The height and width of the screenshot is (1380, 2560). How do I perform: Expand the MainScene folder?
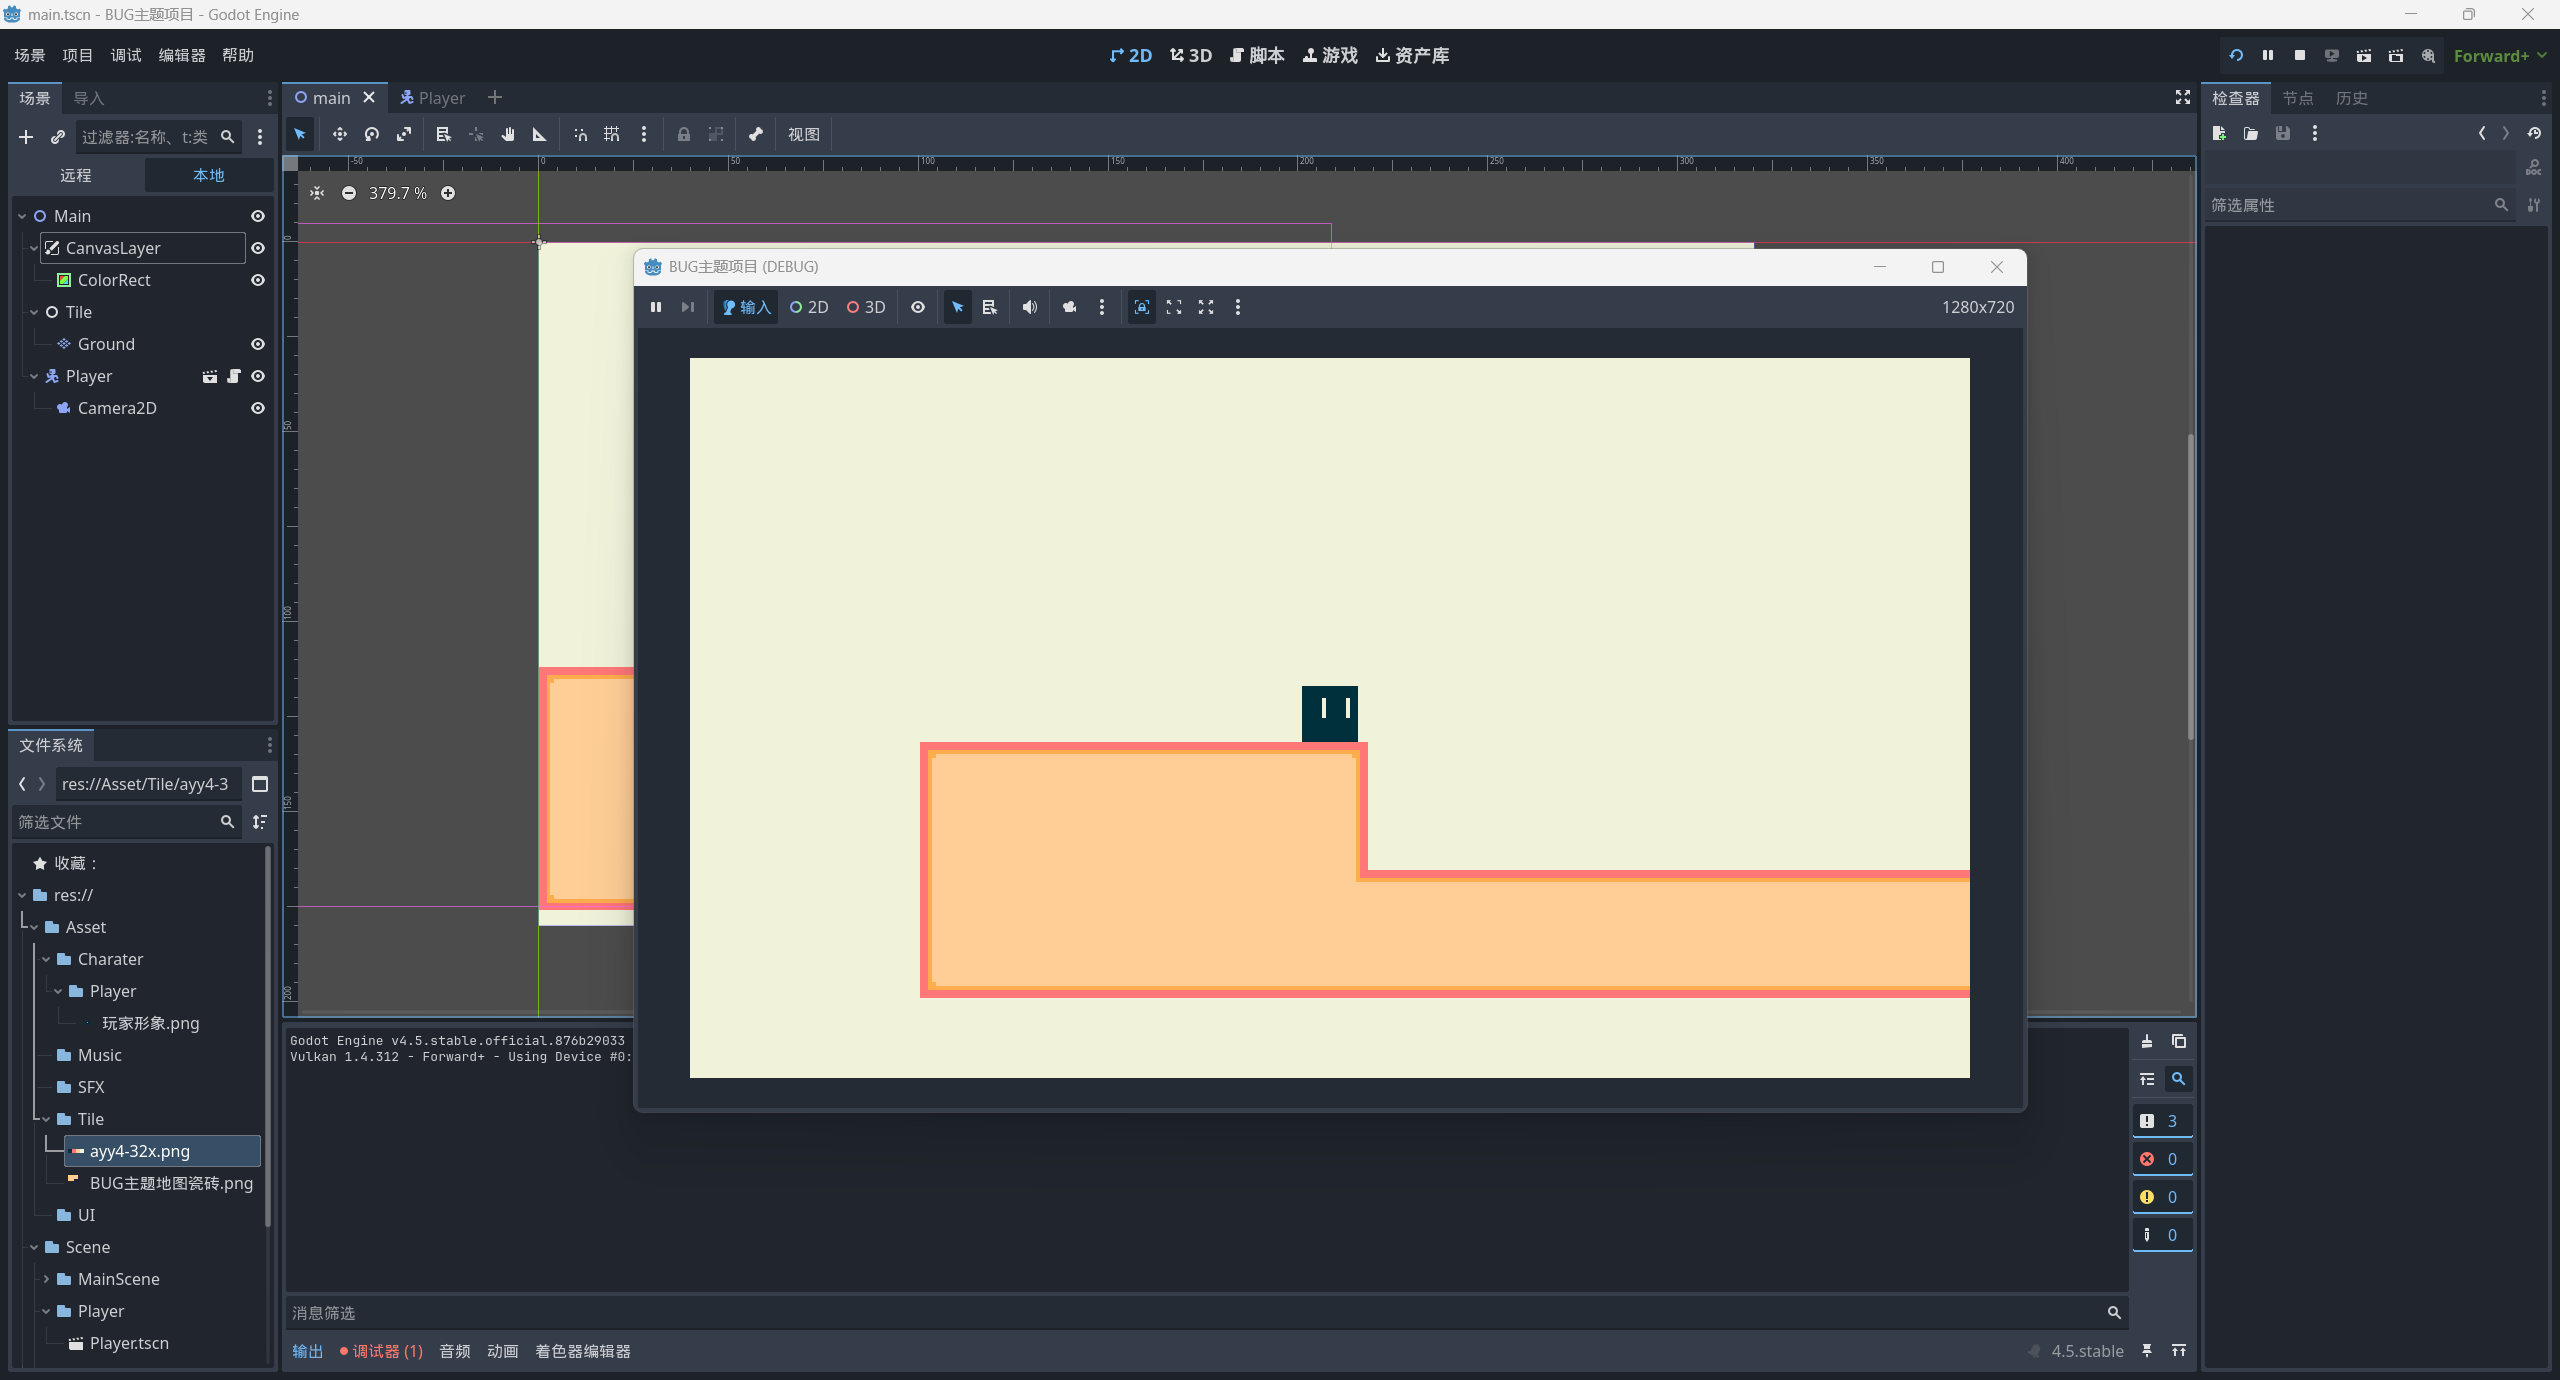coord(46,1279)
